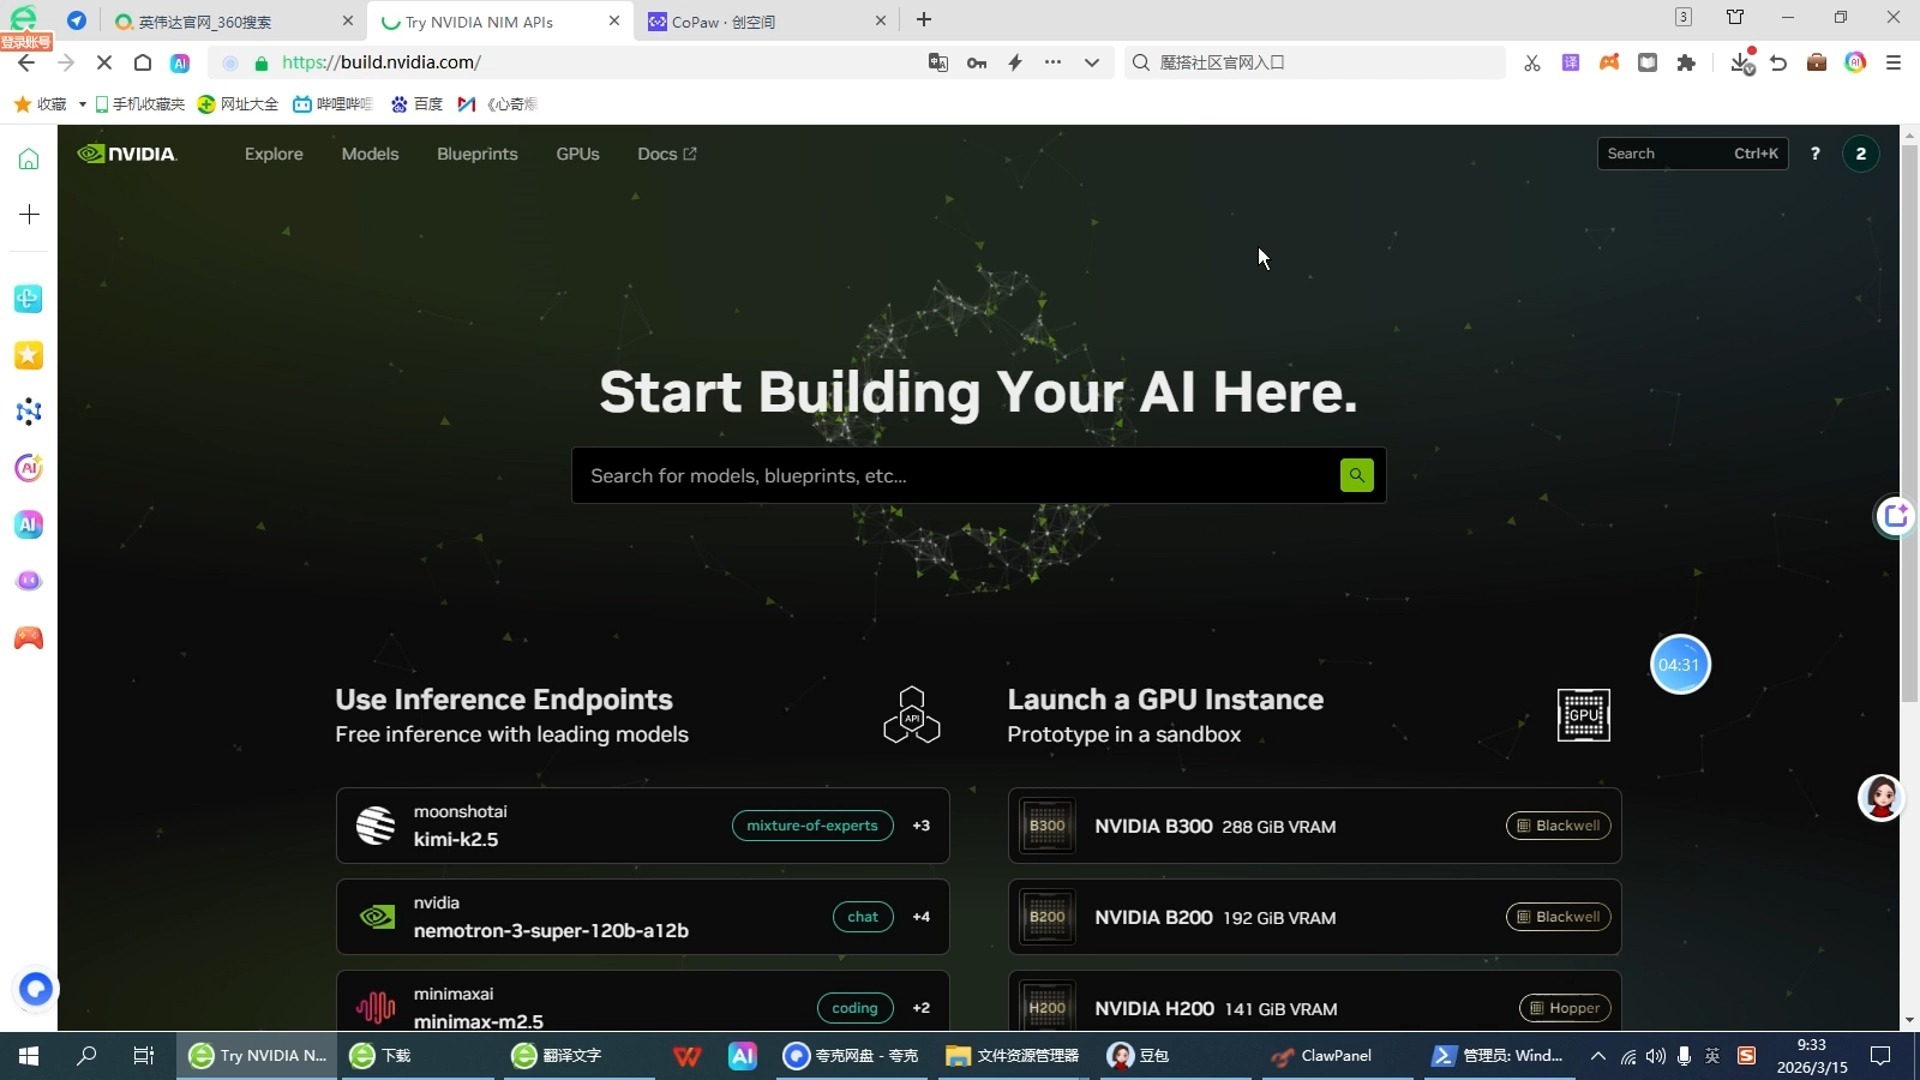Stop loading the page with X button
Image resolution: width=1920 pixels, height=1080 pixels.
click(104, 63)
